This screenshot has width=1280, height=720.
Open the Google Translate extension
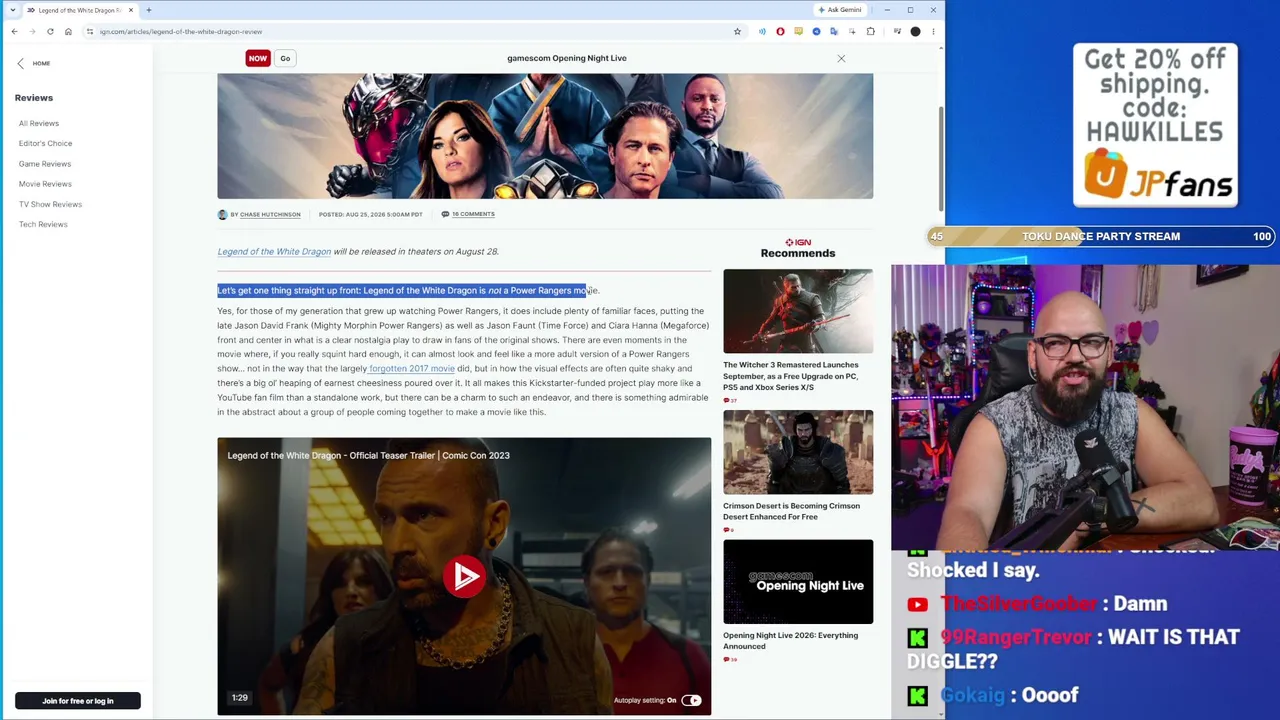tap(834, 31)
